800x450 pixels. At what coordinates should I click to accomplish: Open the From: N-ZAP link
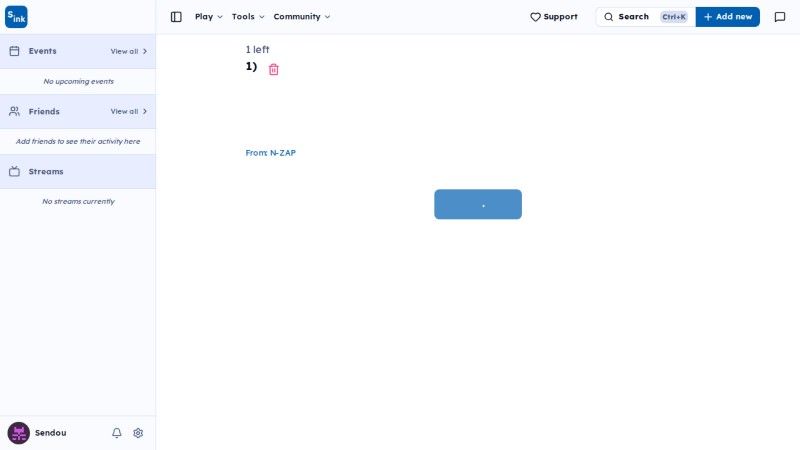pyautogui.click(x=270, y=153)
